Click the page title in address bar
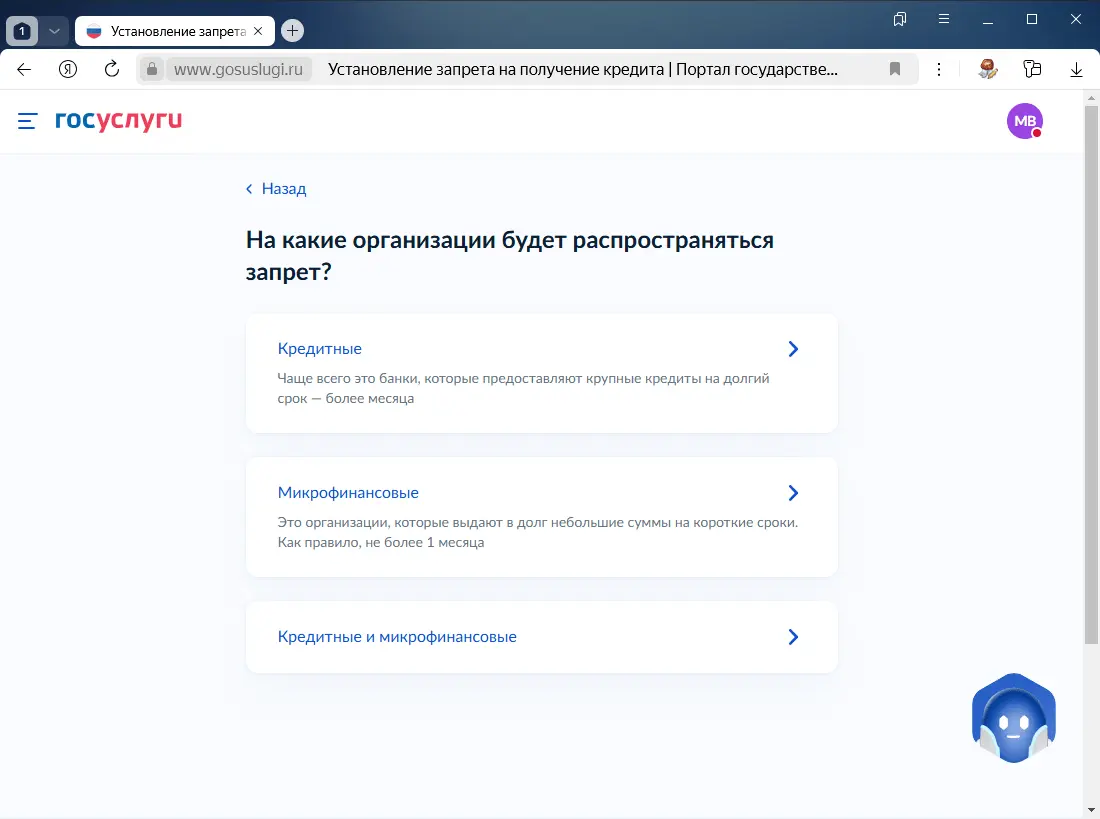Viewport: 1100px width, 819px height. click(582, 69)
